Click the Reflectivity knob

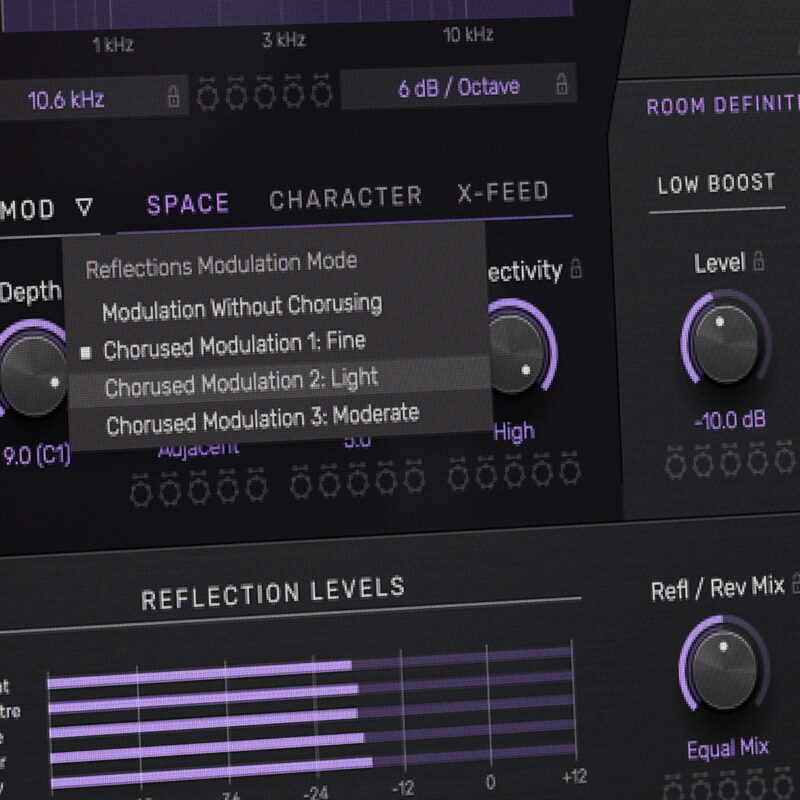tap(515, 352)
